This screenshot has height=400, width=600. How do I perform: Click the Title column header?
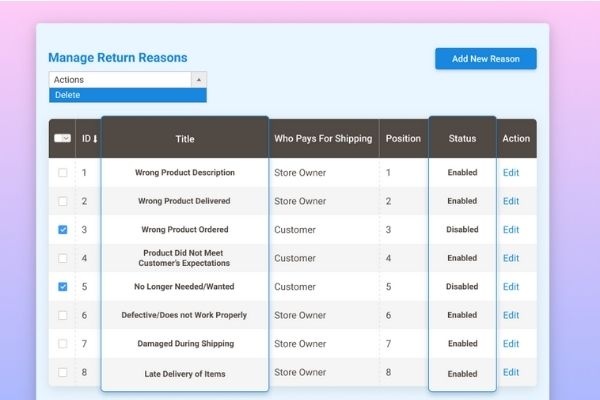(185, 139)
